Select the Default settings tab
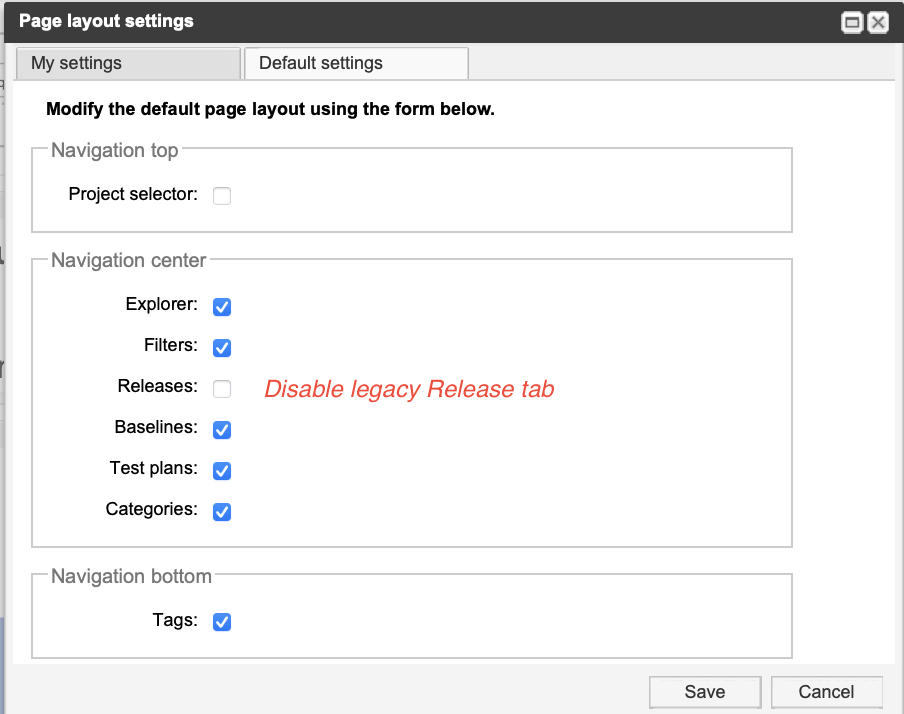The height and width of the screenshot is (714, 904). pos(356,63)
